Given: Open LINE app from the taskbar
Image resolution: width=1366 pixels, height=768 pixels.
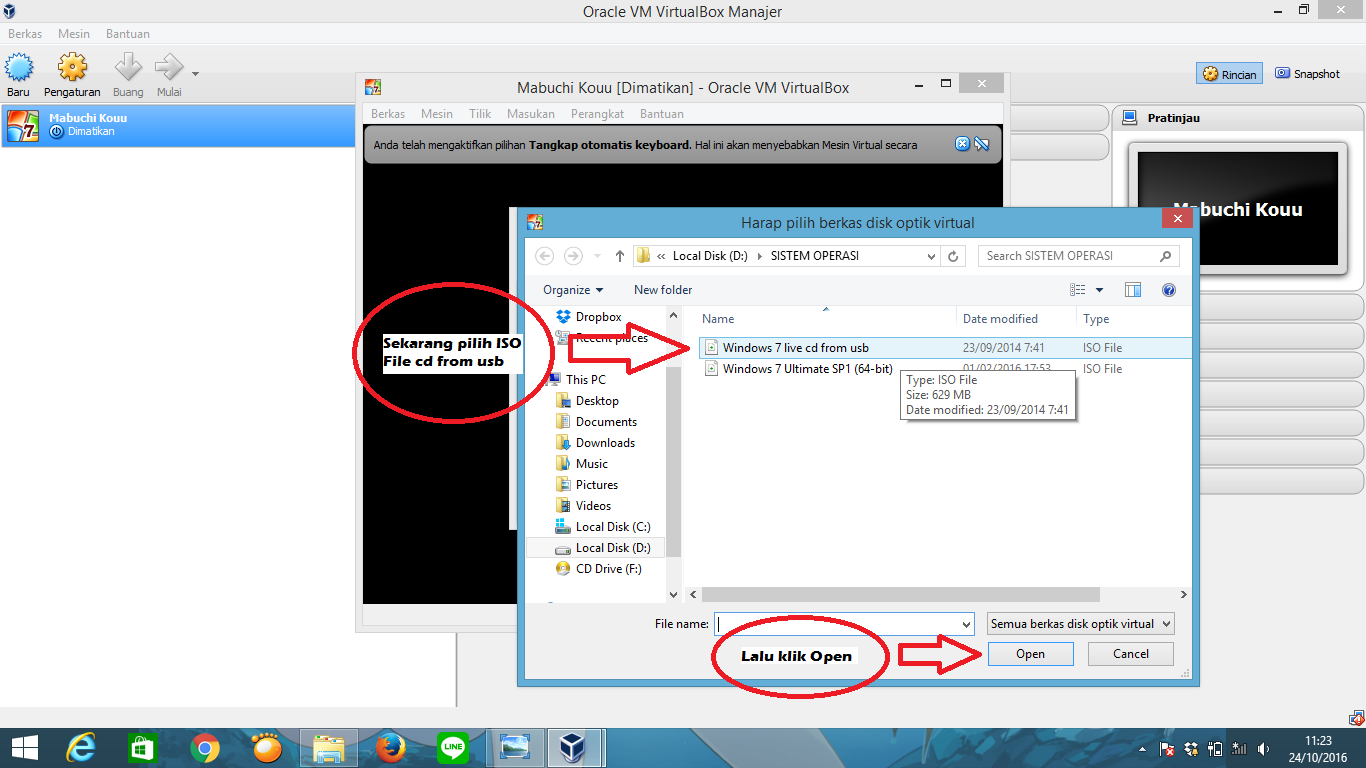Looking at the screenshot, I should point(453,747).
